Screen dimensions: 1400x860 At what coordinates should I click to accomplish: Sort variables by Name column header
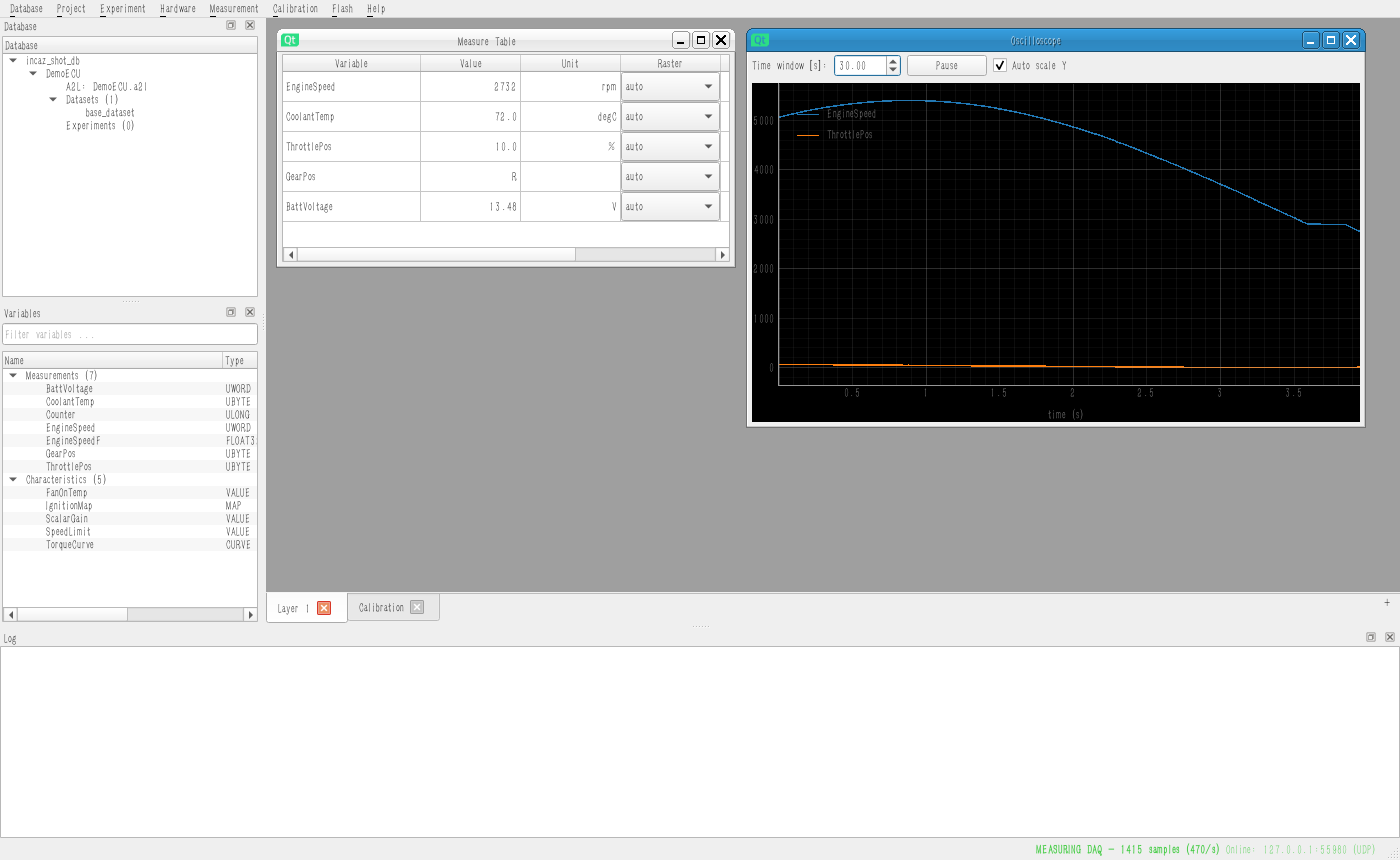coord(112,360)
